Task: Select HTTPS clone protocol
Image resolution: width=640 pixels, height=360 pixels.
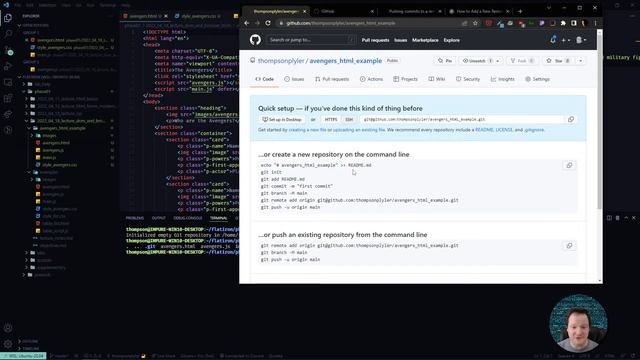Action: [331, 120]
